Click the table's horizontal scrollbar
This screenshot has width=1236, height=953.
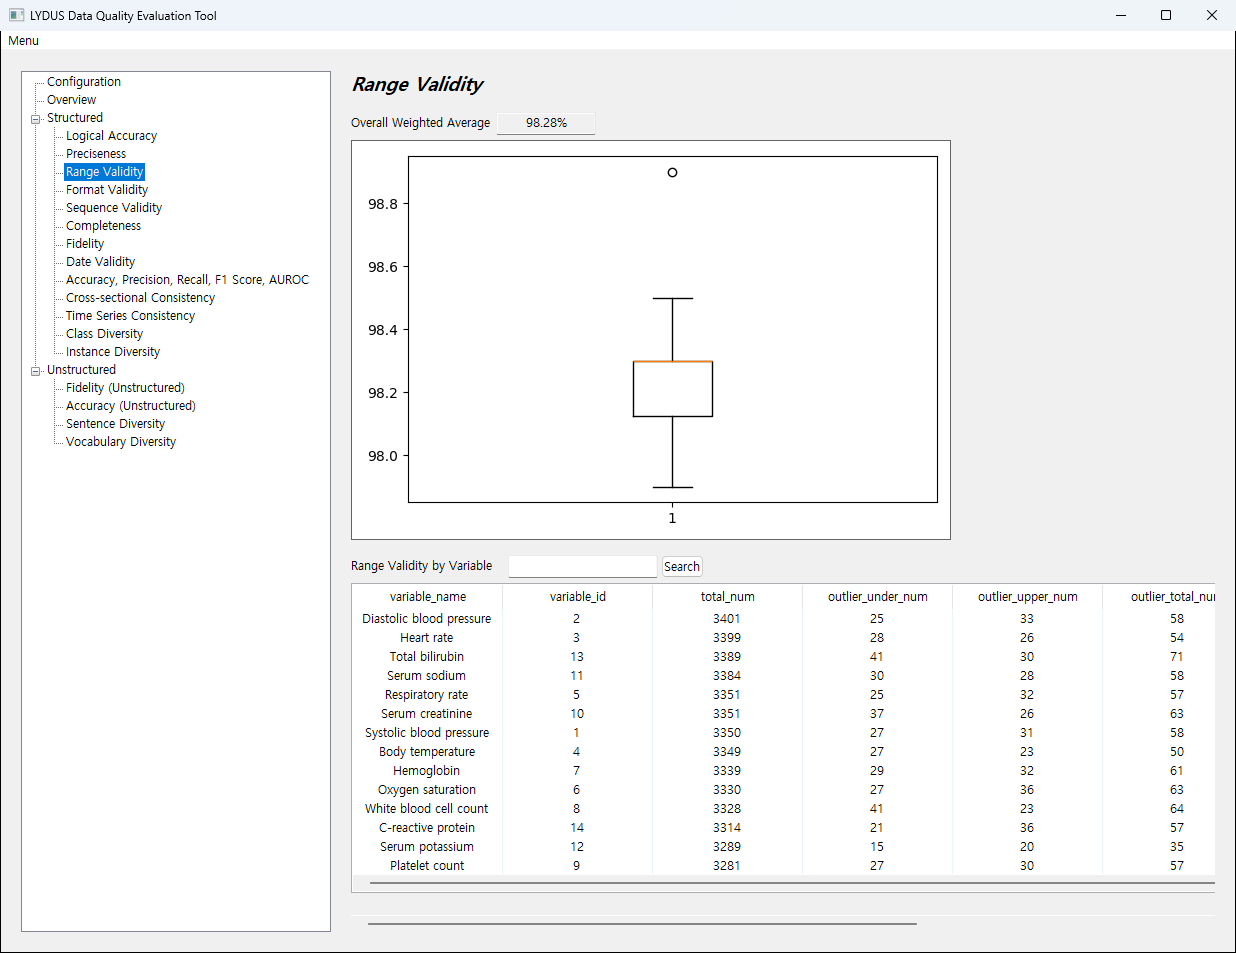pos(792,884)
